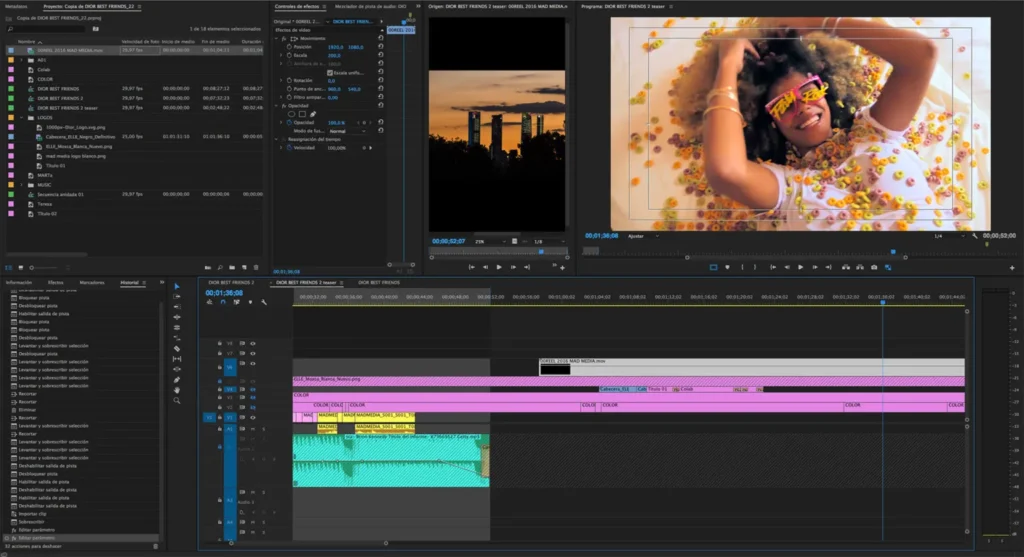Switch to DIOR BEST FRIENDS 2 sequence tab
This screenshot has height=557, width=1024.
click(x=231, y=283)
